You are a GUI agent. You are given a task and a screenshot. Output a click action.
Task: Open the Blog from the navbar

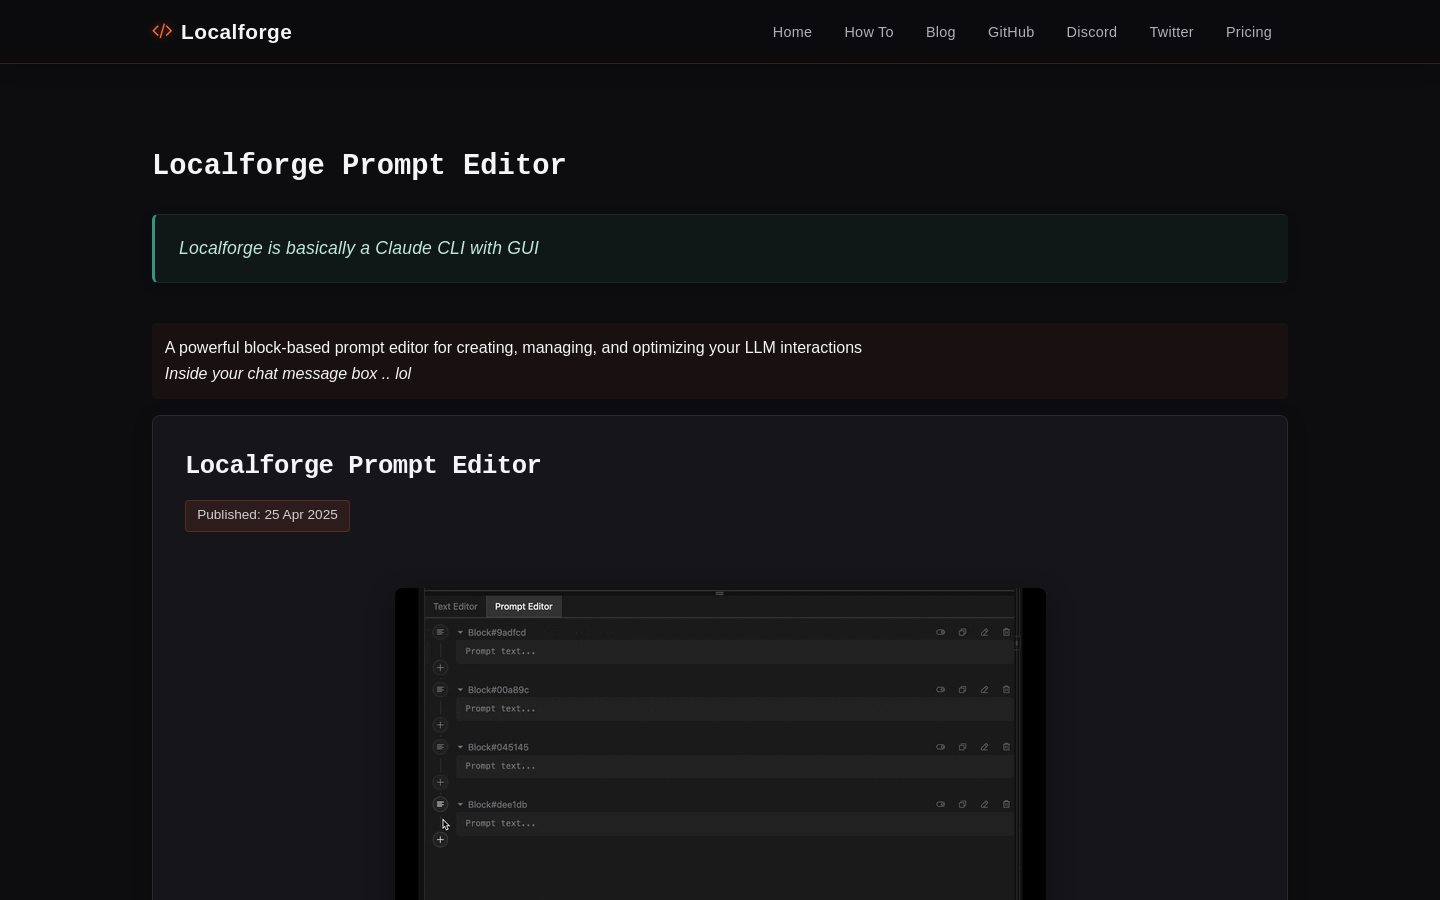941,32
